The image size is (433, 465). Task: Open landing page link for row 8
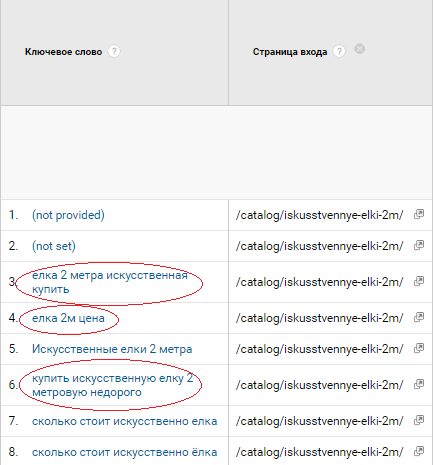[x=419, y=452]
